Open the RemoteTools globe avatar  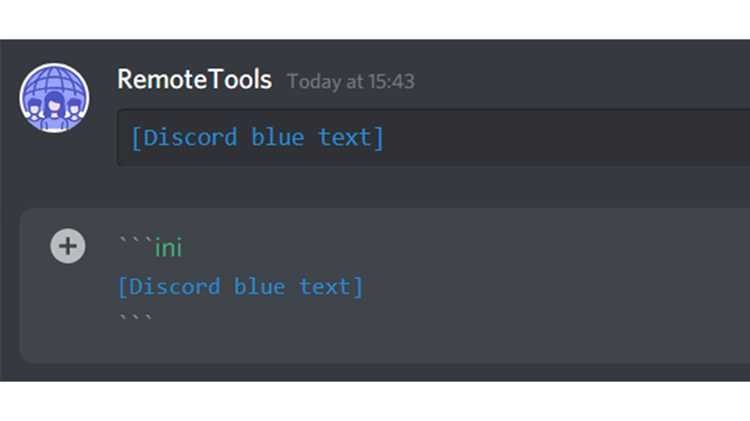[x=54, y=98]
